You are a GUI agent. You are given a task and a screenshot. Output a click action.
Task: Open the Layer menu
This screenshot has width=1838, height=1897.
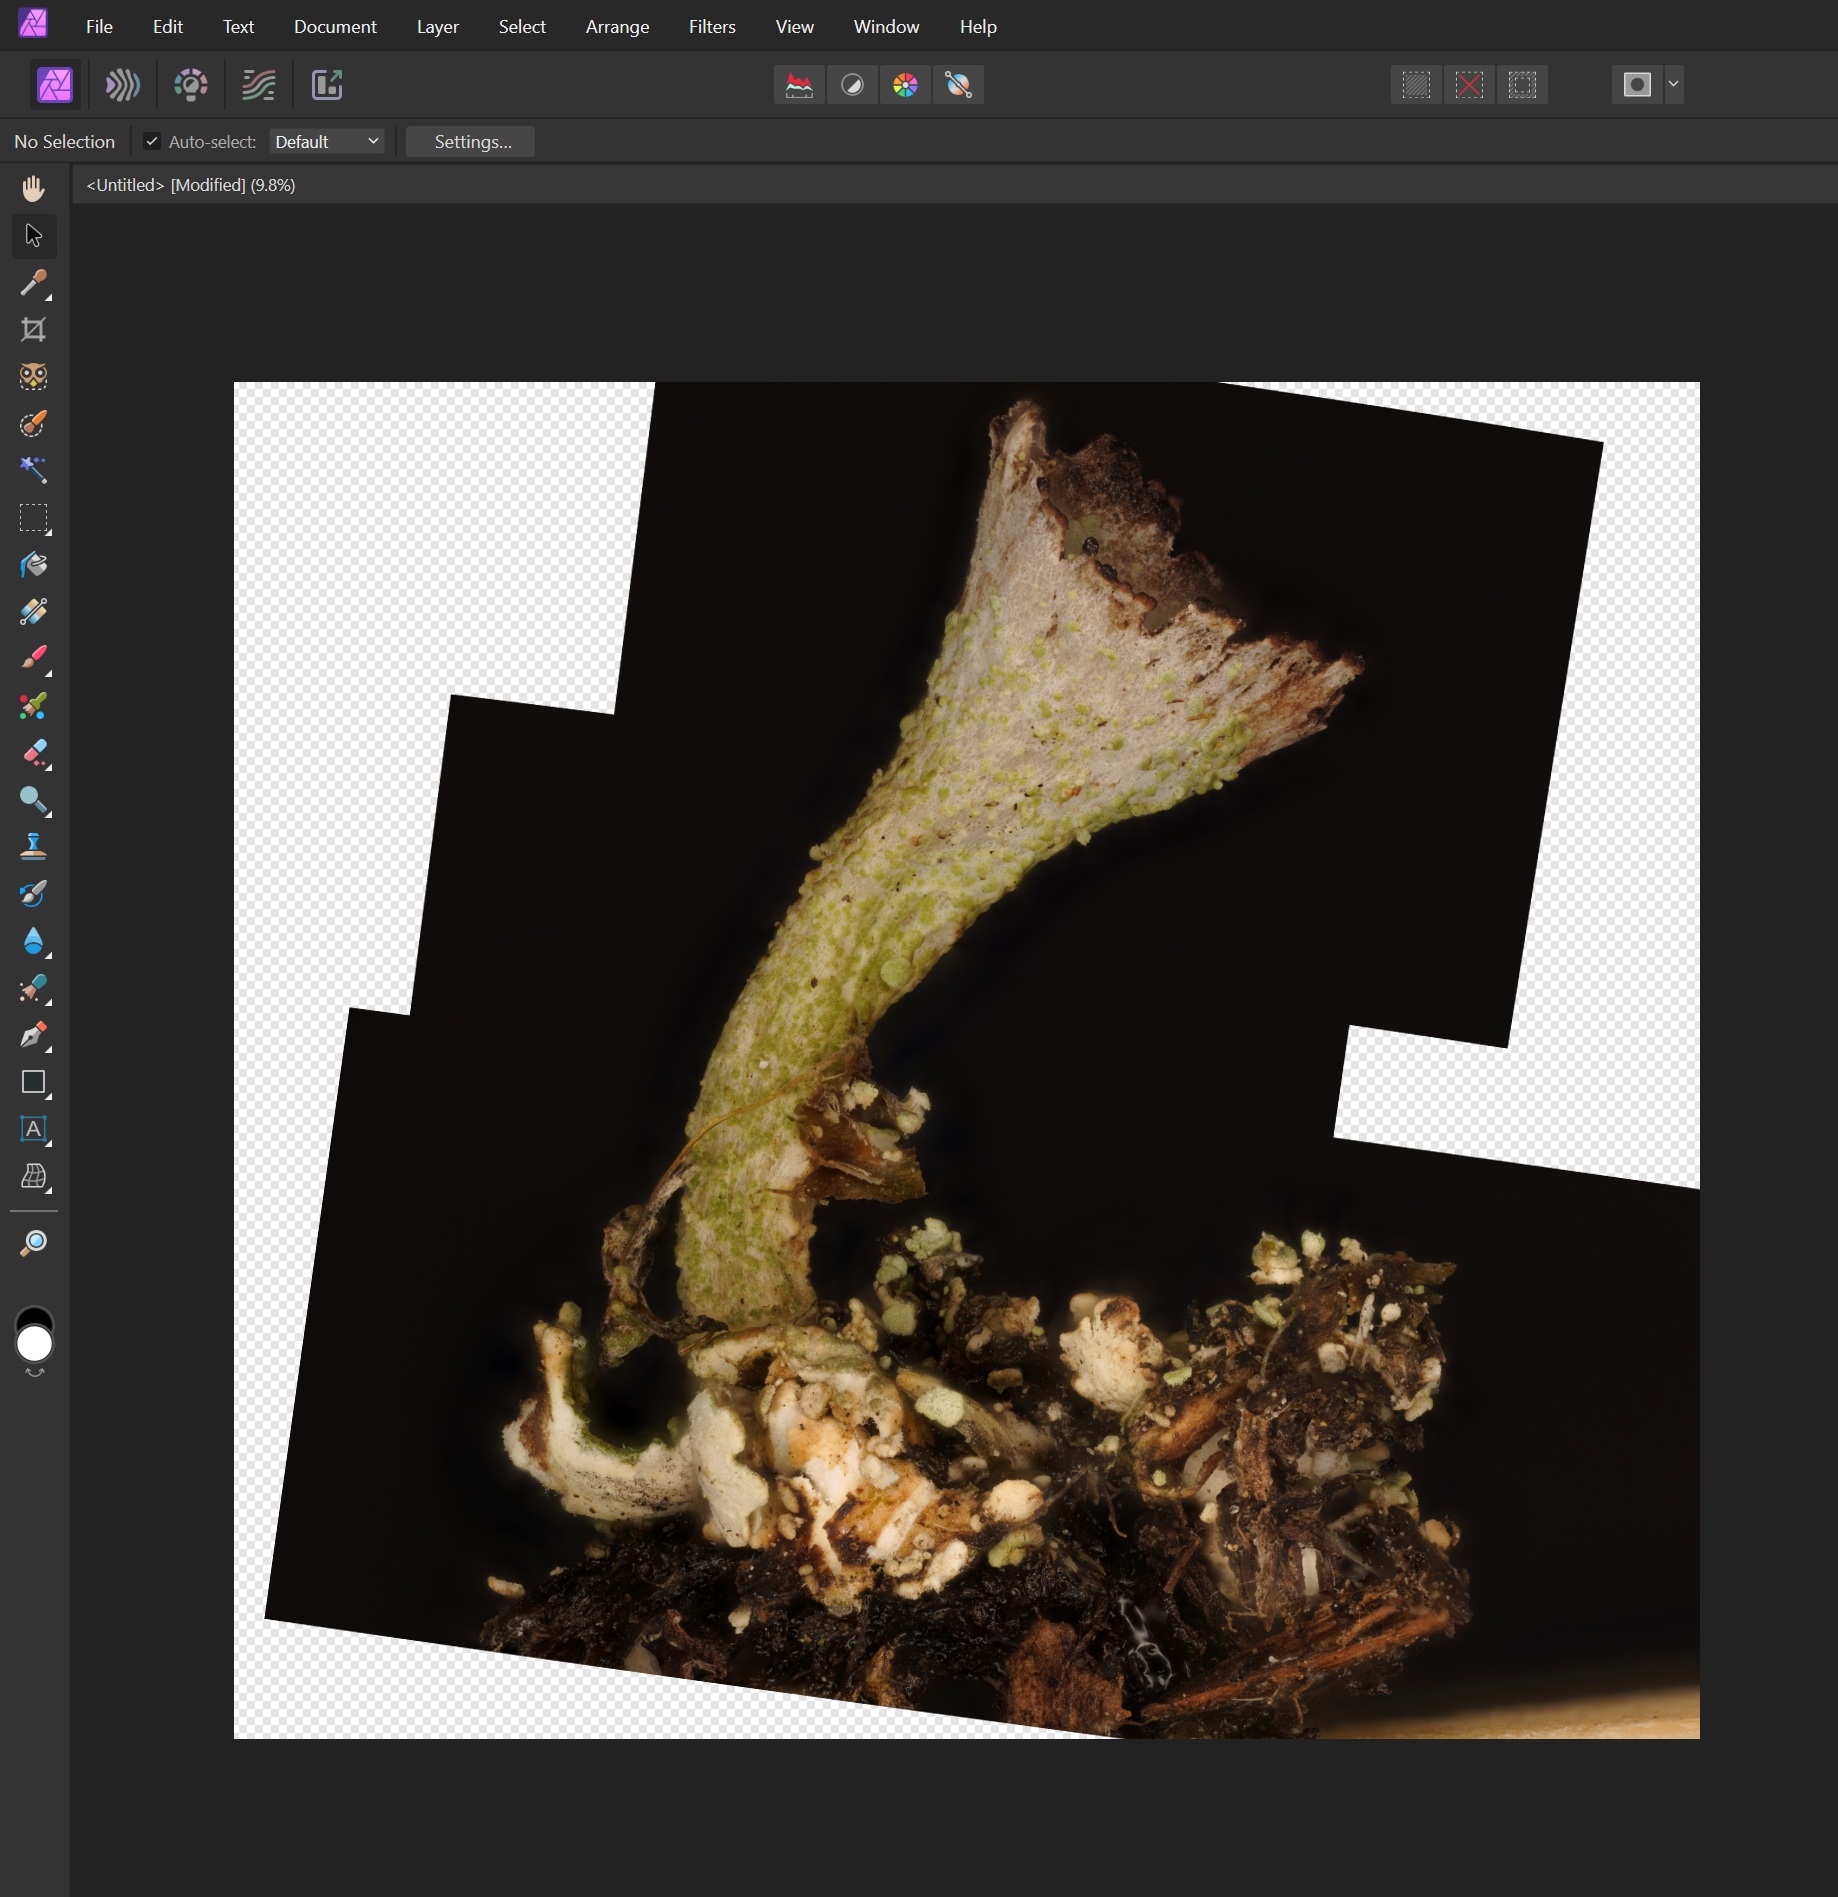coord(437,27)
